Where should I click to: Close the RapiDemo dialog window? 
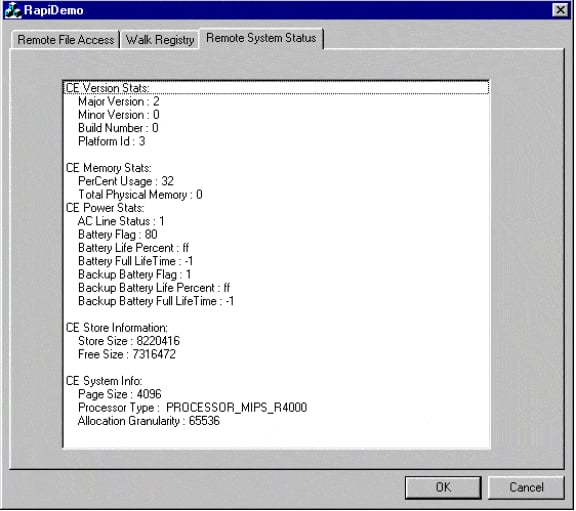[x=561, y=10]
